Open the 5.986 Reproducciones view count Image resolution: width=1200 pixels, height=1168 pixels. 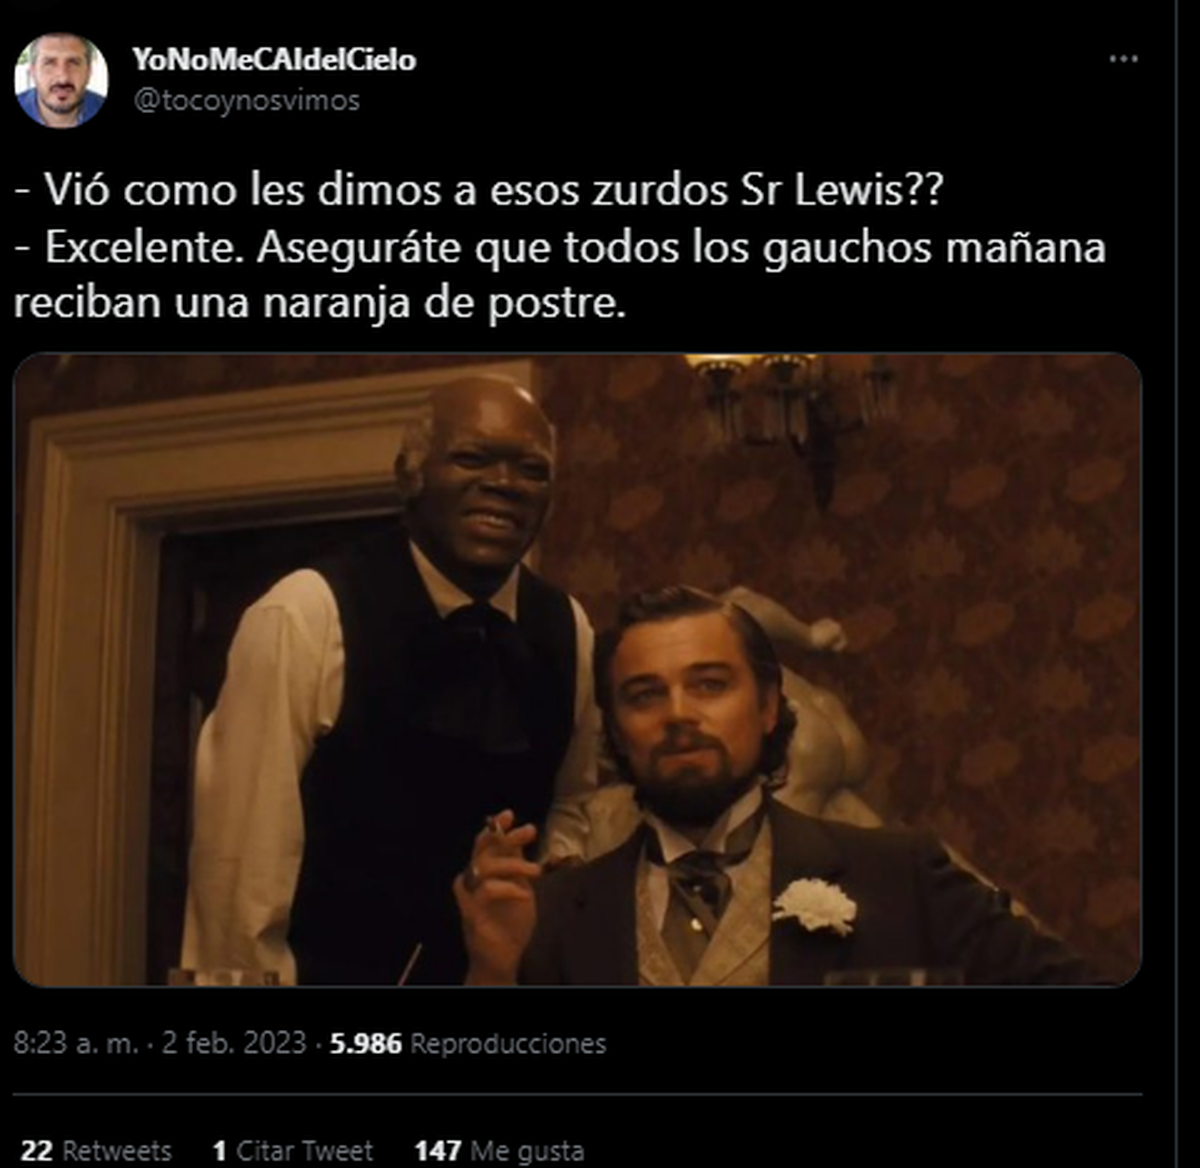[468, 1044]
